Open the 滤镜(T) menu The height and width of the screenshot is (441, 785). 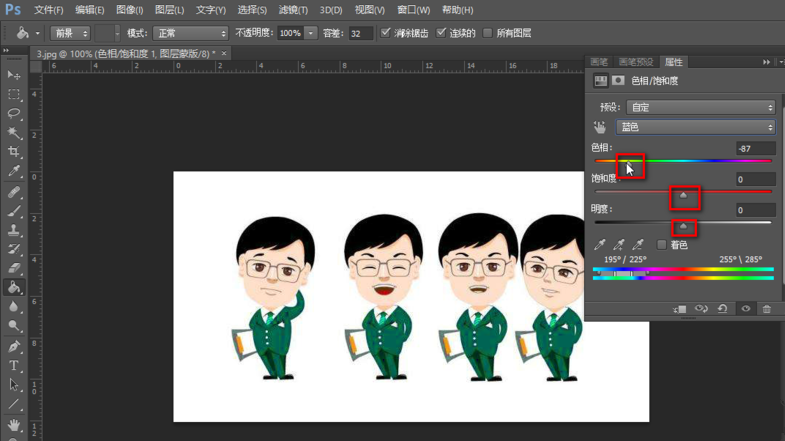pyautogui.click(x=293, y=10)
